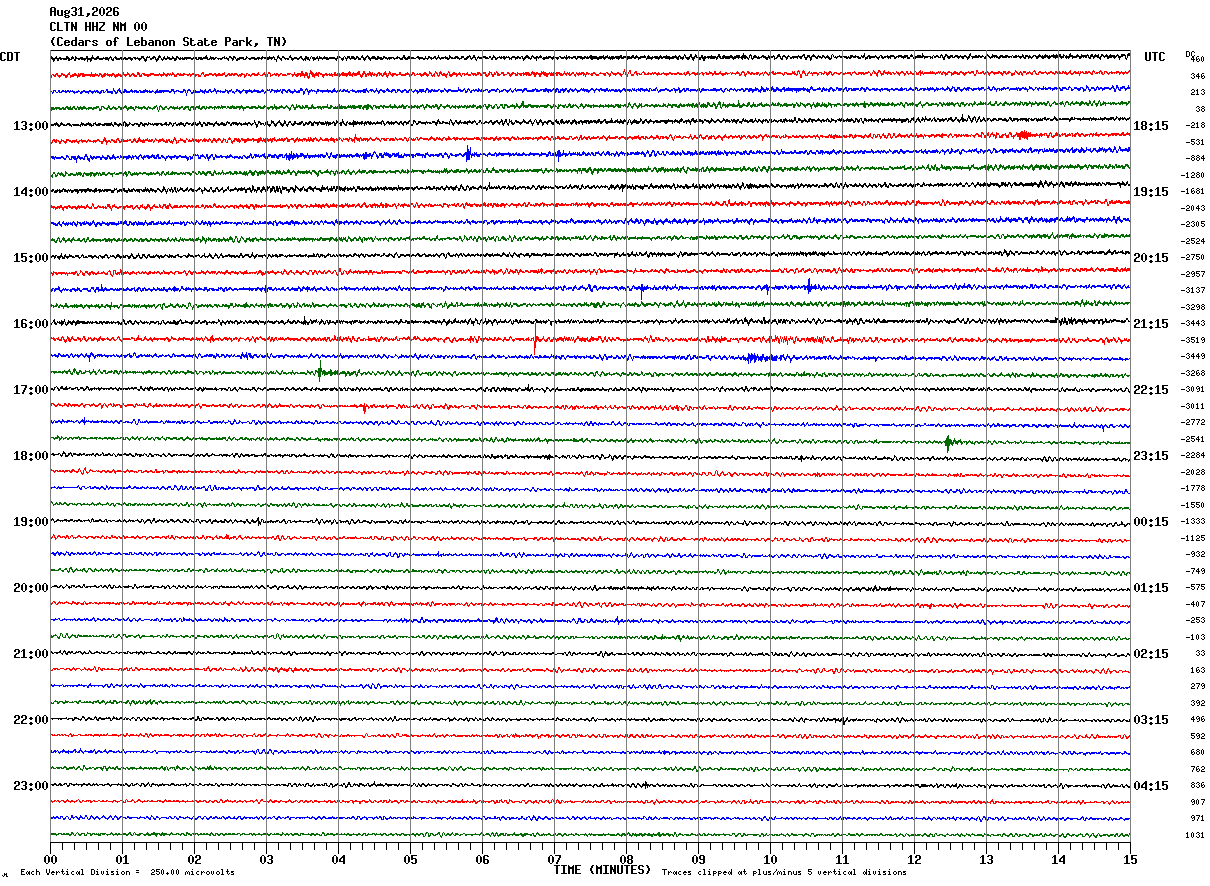Click the 18:15 UTC time label
Screen dimensions: 1210x886
click(1151, 126)
